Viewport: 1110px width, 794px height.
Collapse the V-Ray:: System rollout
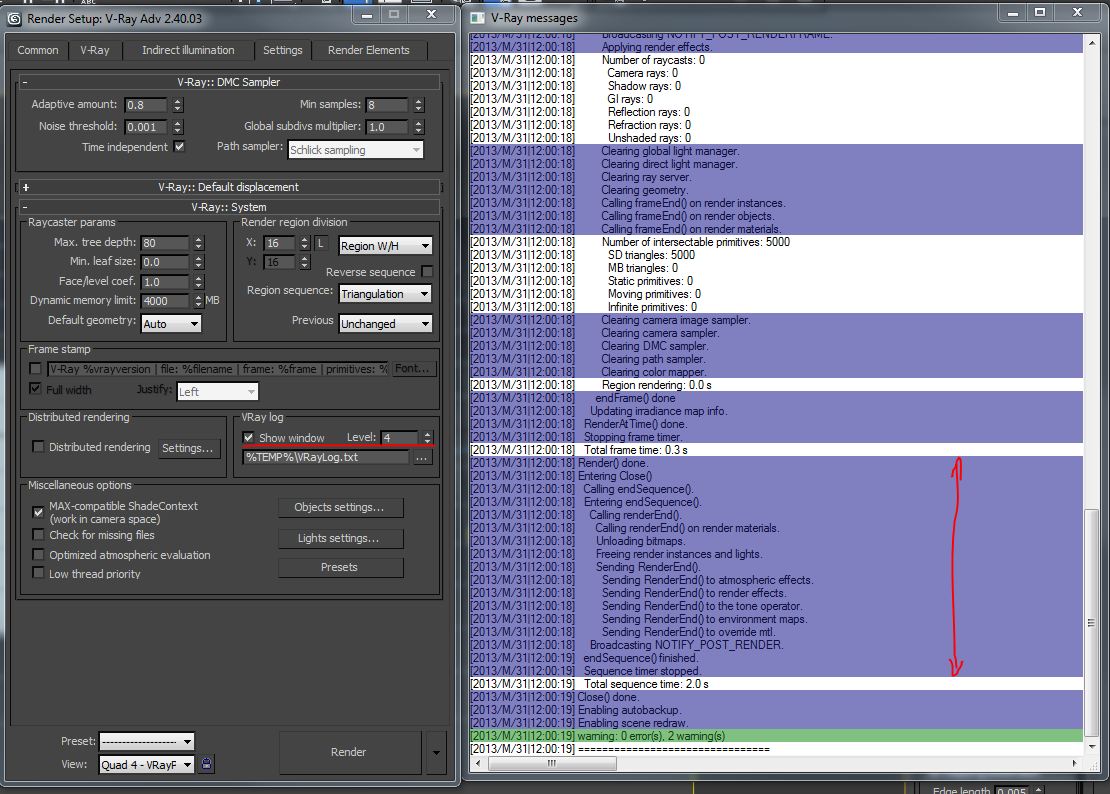[229, 207]
